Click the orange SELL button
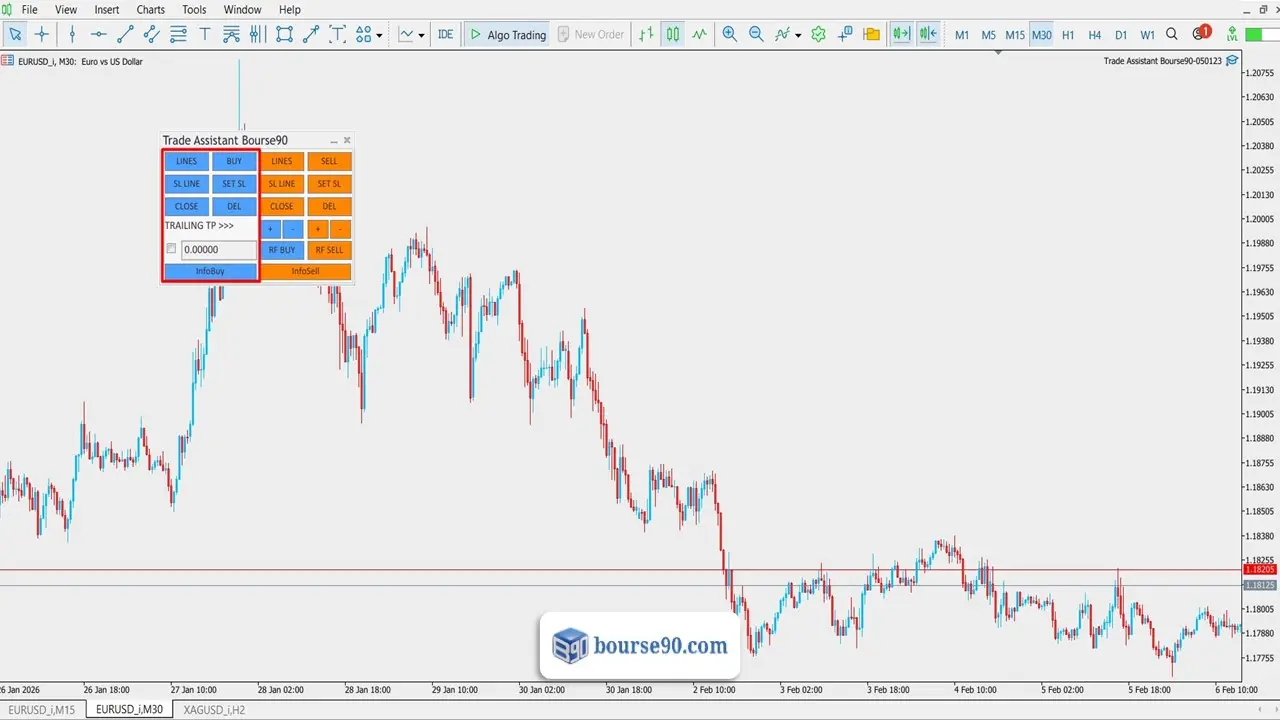Image resolution: width=1280 pixels, height=720 pixels. pyautogui.click(x=329, y=161)
